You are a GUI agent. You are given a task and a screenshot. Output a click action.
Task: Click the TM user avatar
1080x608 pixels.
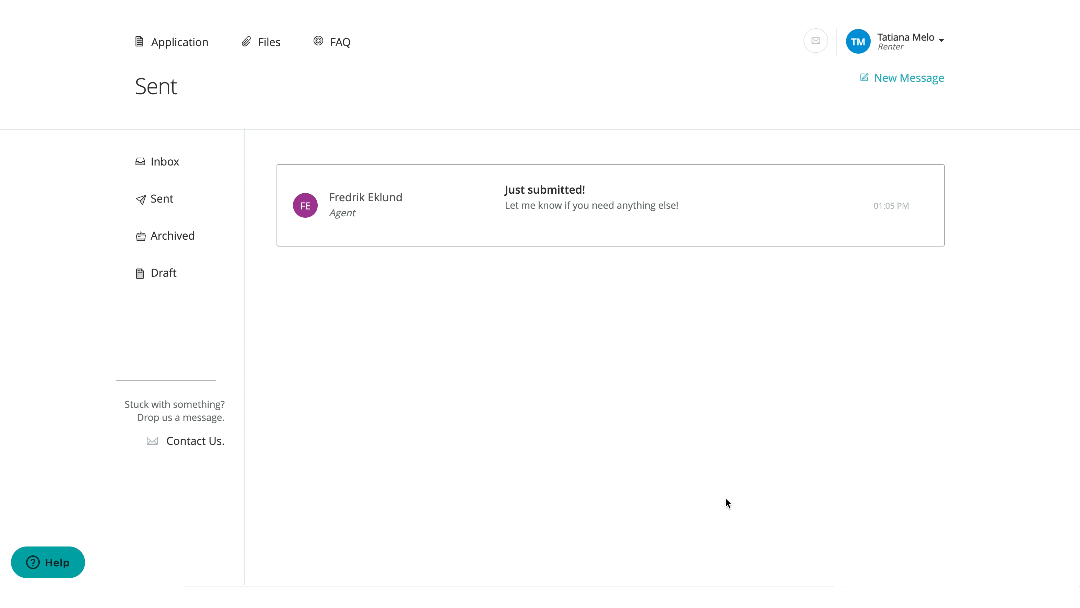point(858,41)
